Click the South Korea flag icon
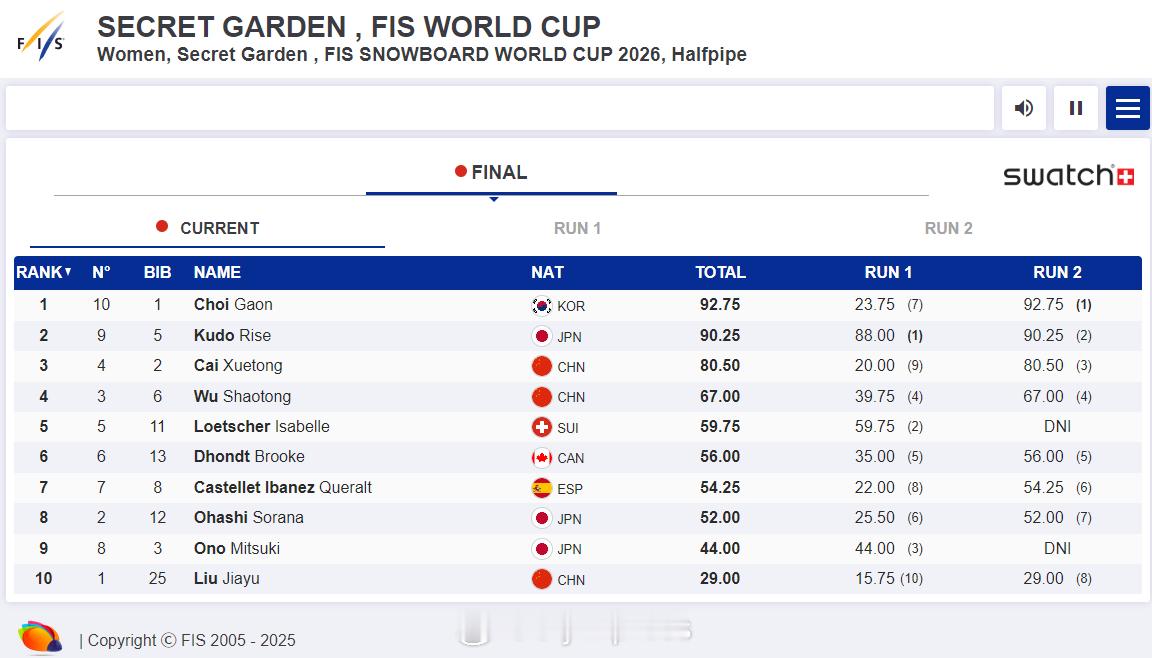Screen dimensions: 1152x658 point(542,306)
